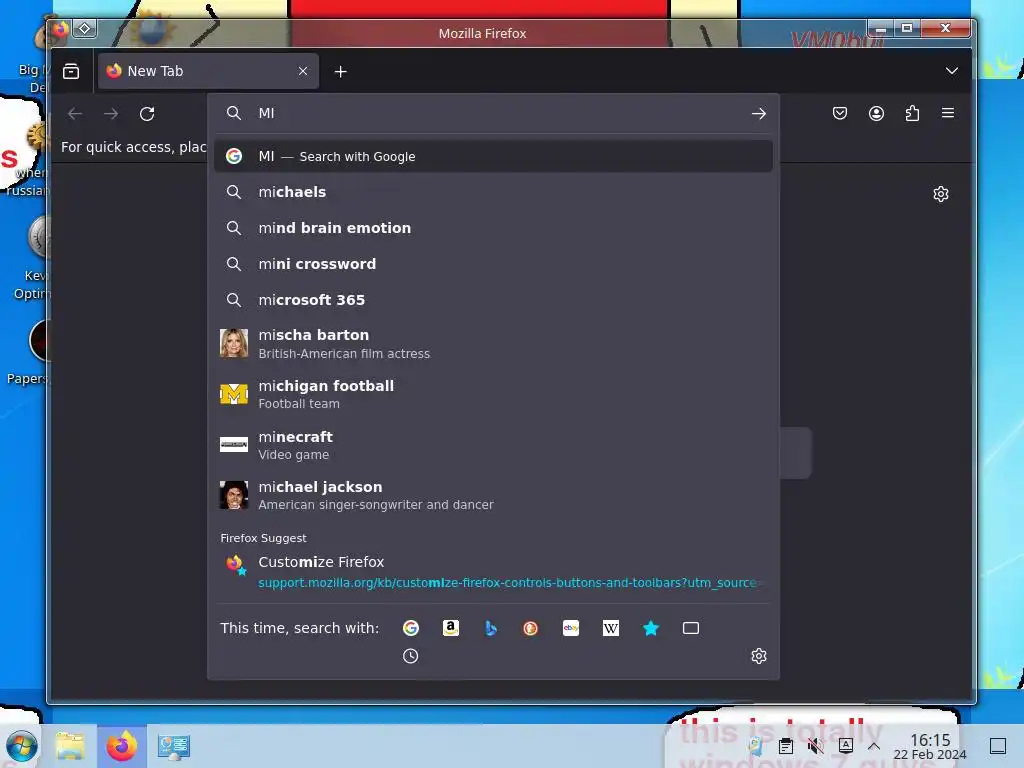Open the taskbar system monitor app icon
This screenshot has height=768, width=1024.
pyautogui.click(x=174, y=746)
